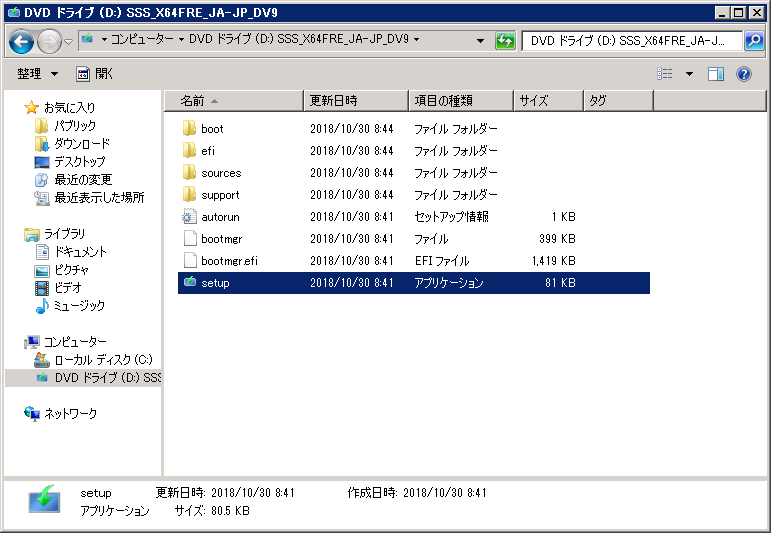Open the address bar history dropdown
Screen dimensions: 771x533
coord(480,40)
